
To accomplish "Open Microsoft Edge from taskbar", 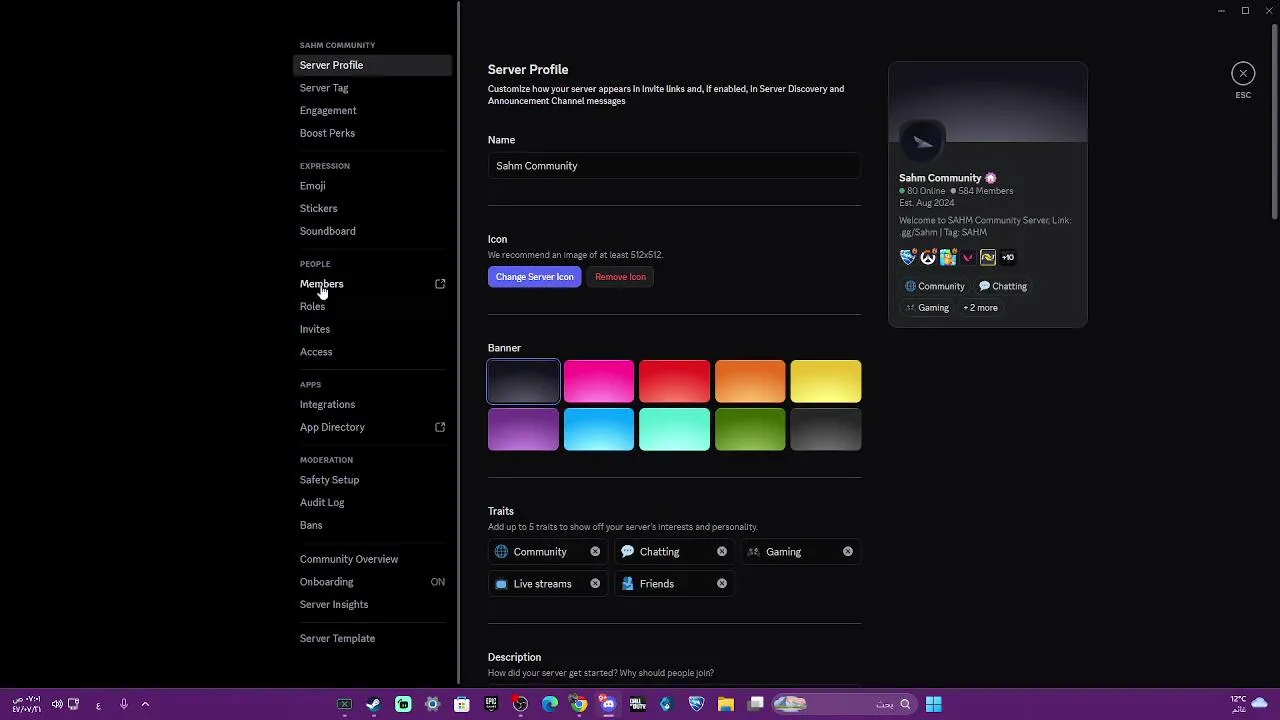I will click(x=549, y=704).
